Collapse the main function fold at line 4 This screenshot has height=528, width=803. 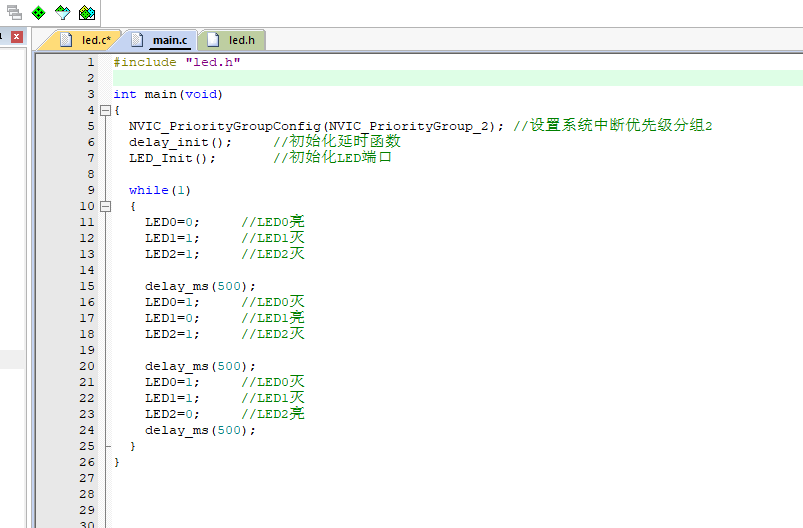[x=105, y=110]
